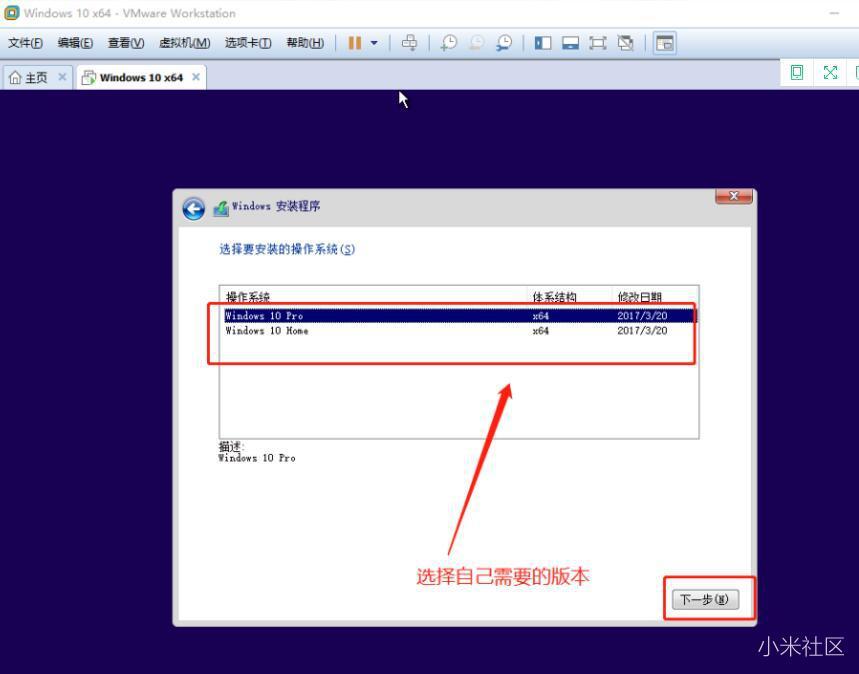The image size is (859, 674).
Task: Open the 帮助(H) menu
Action: pyautogui.click(x=305, y=43)
